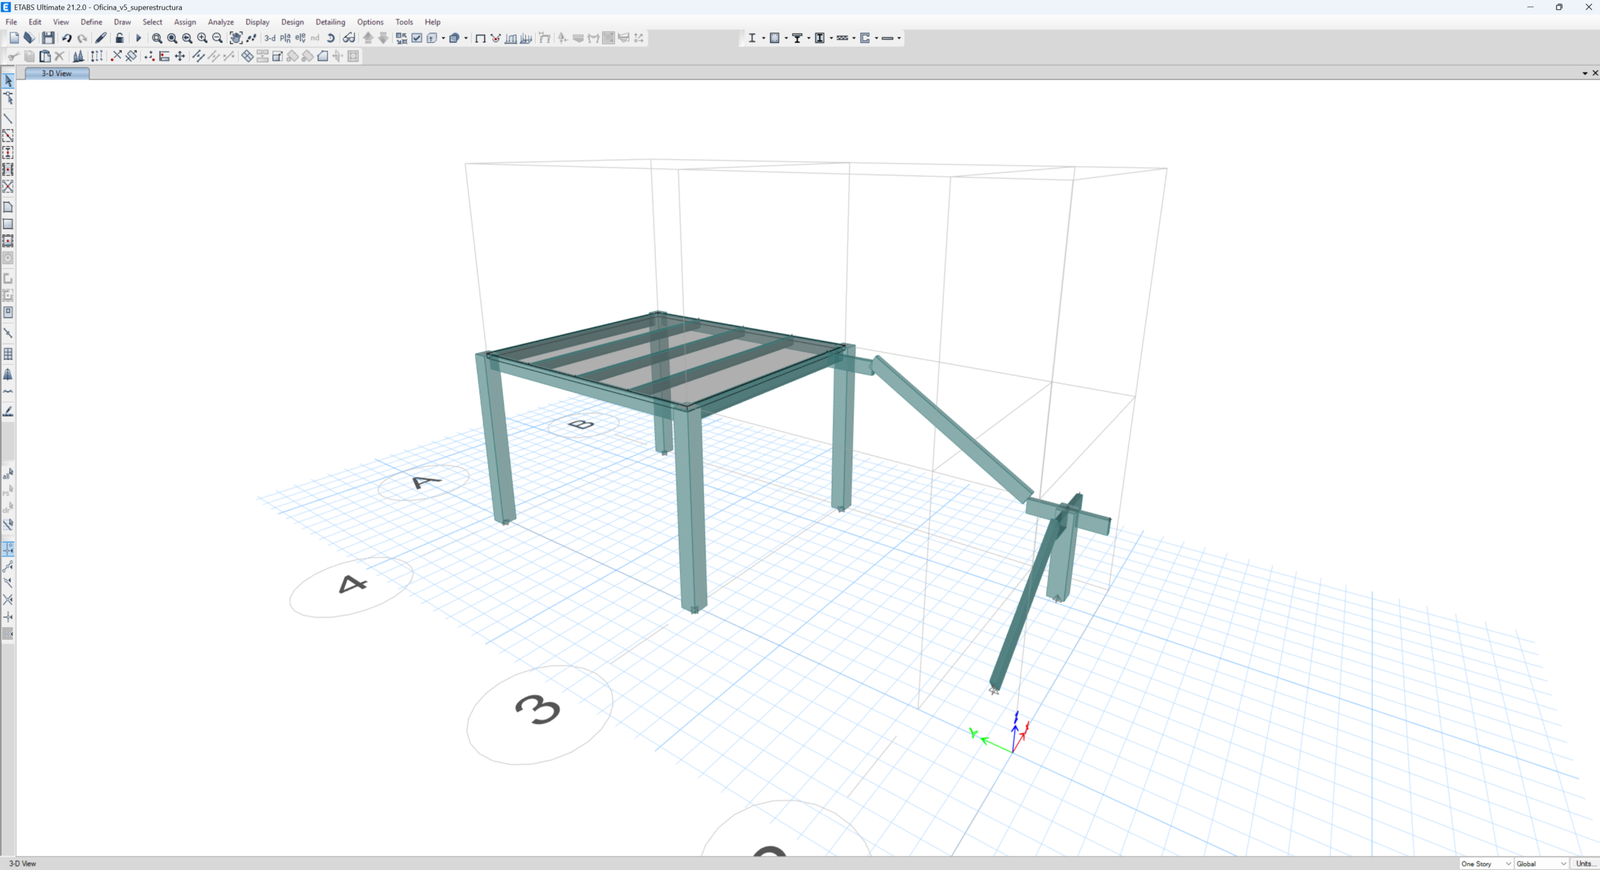Click the New Model icon

[13, 38]
